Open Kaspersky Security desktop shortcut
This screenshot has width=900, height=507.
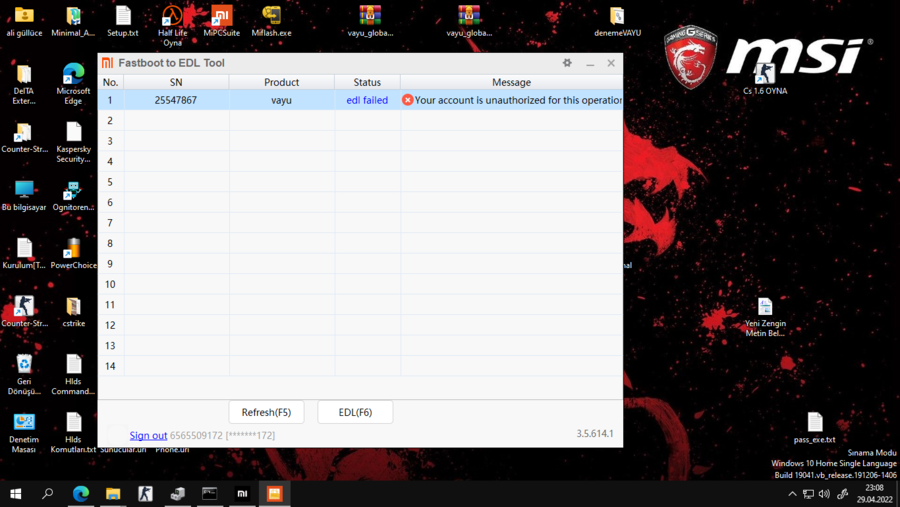point(73,142)
